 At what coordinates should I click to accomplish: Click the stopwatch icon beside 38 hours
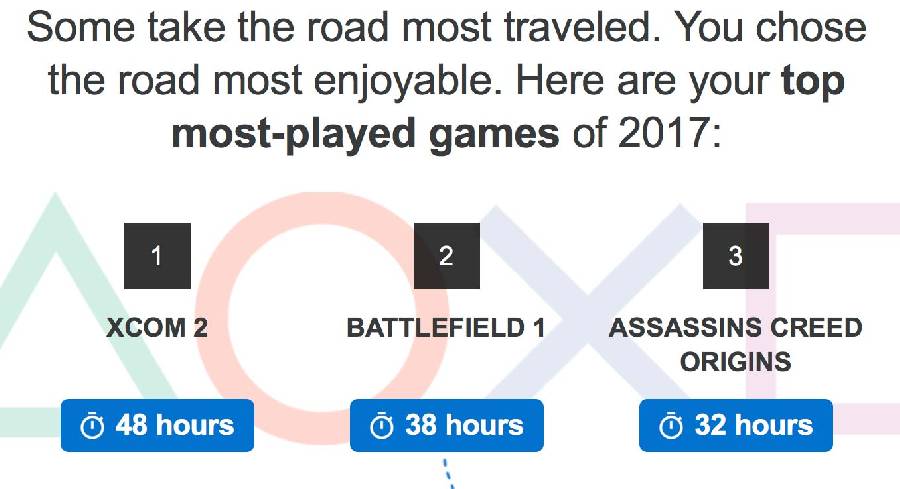click(381, 426)
